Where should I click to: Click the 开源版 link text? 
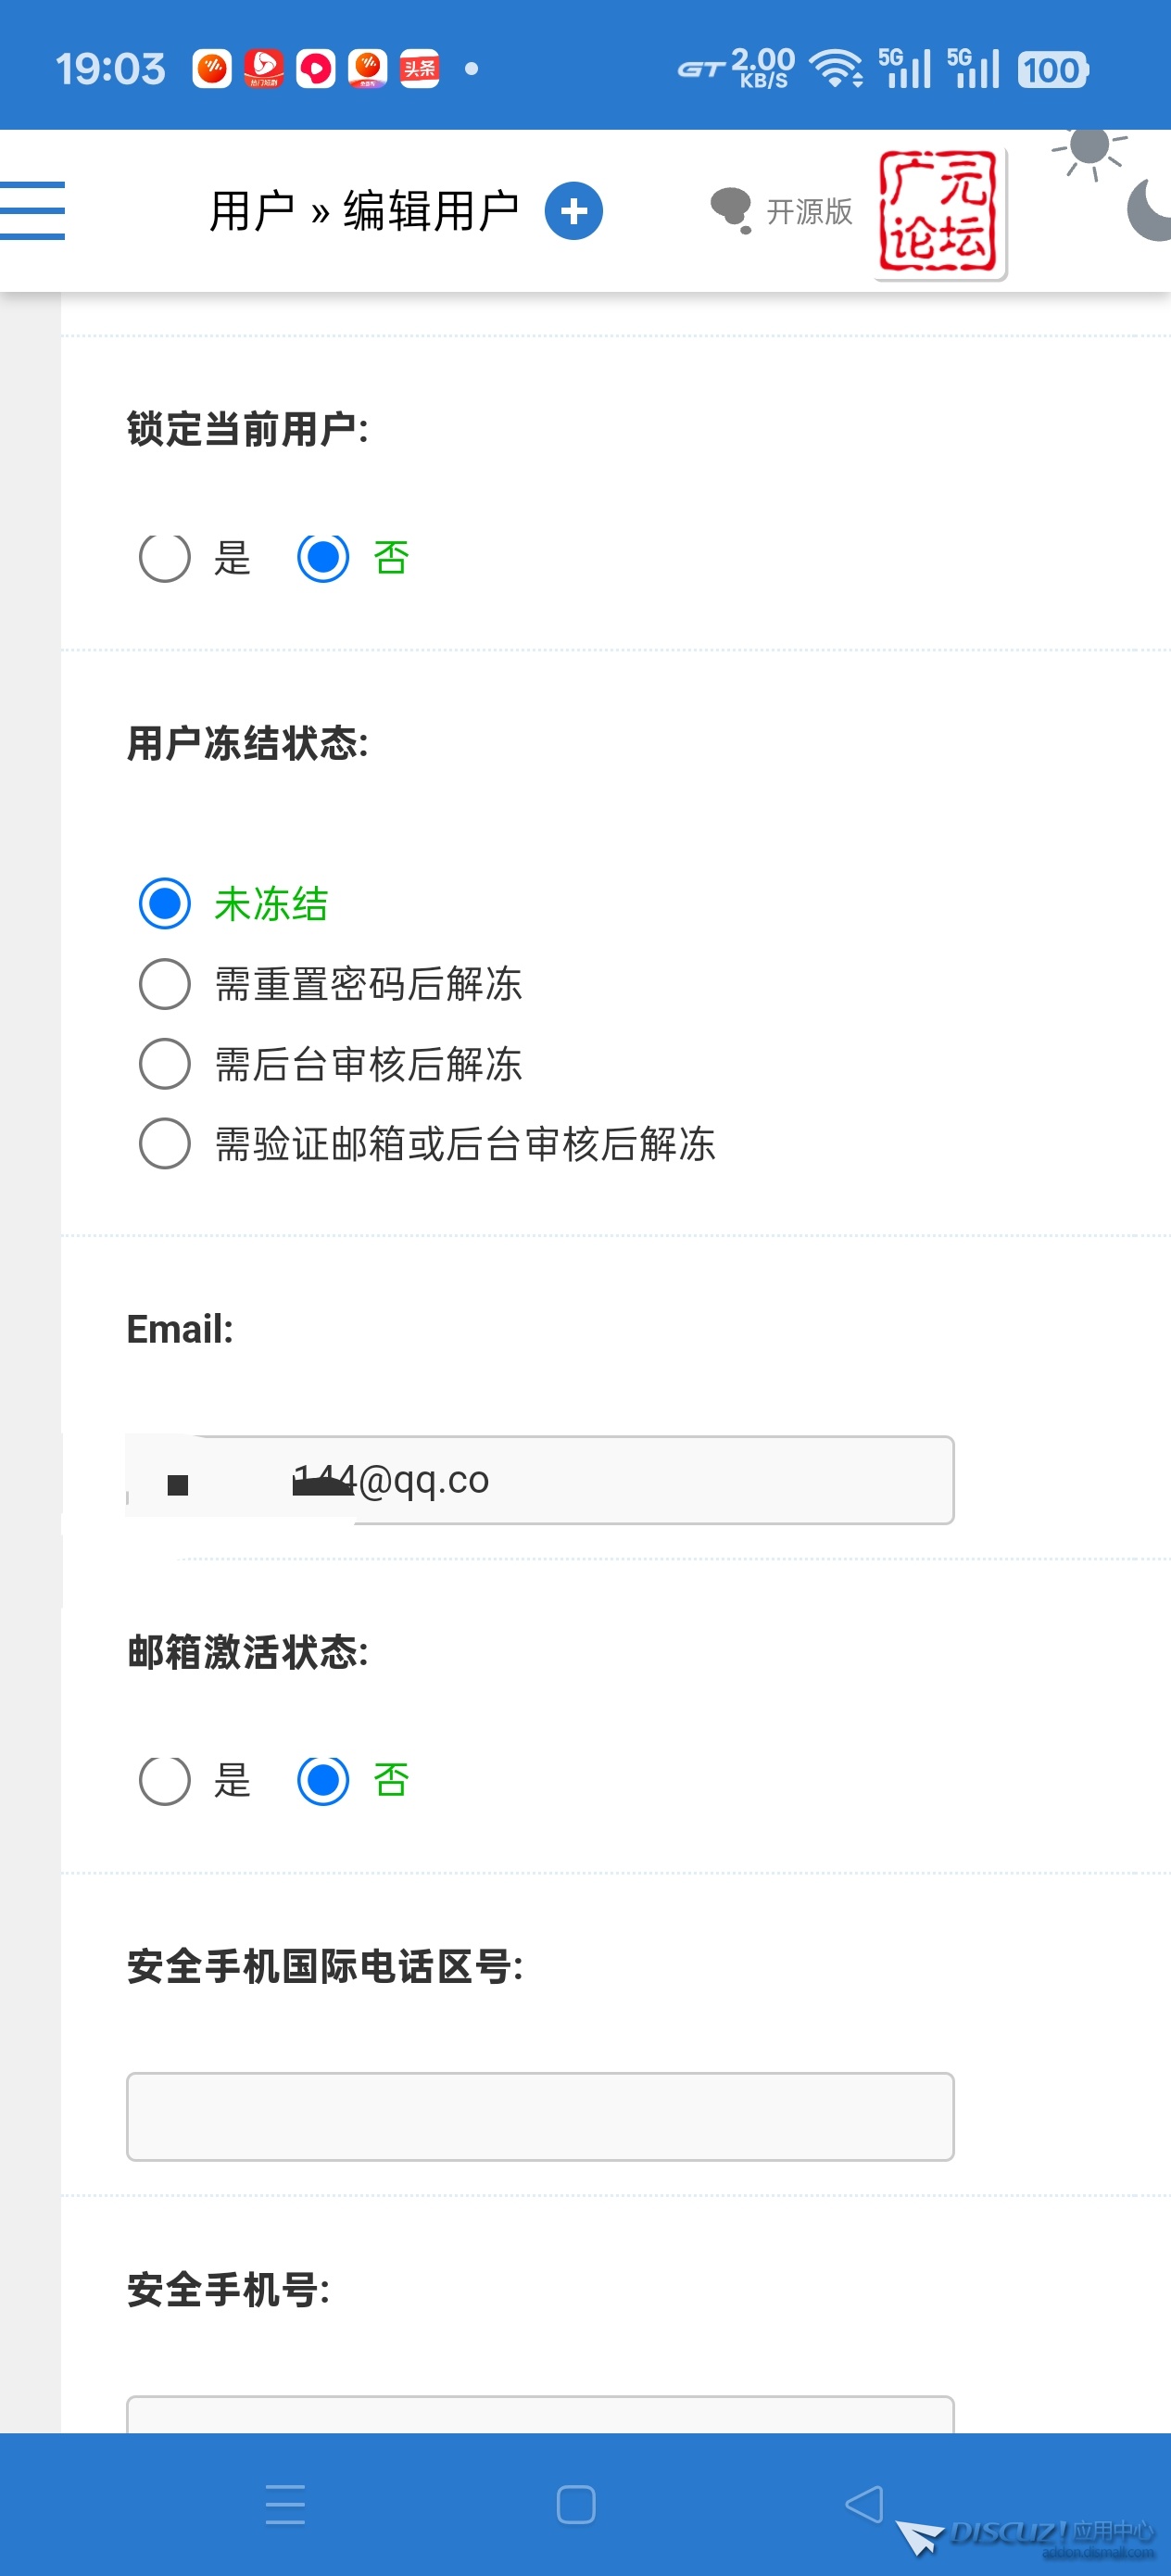(809, 212)
